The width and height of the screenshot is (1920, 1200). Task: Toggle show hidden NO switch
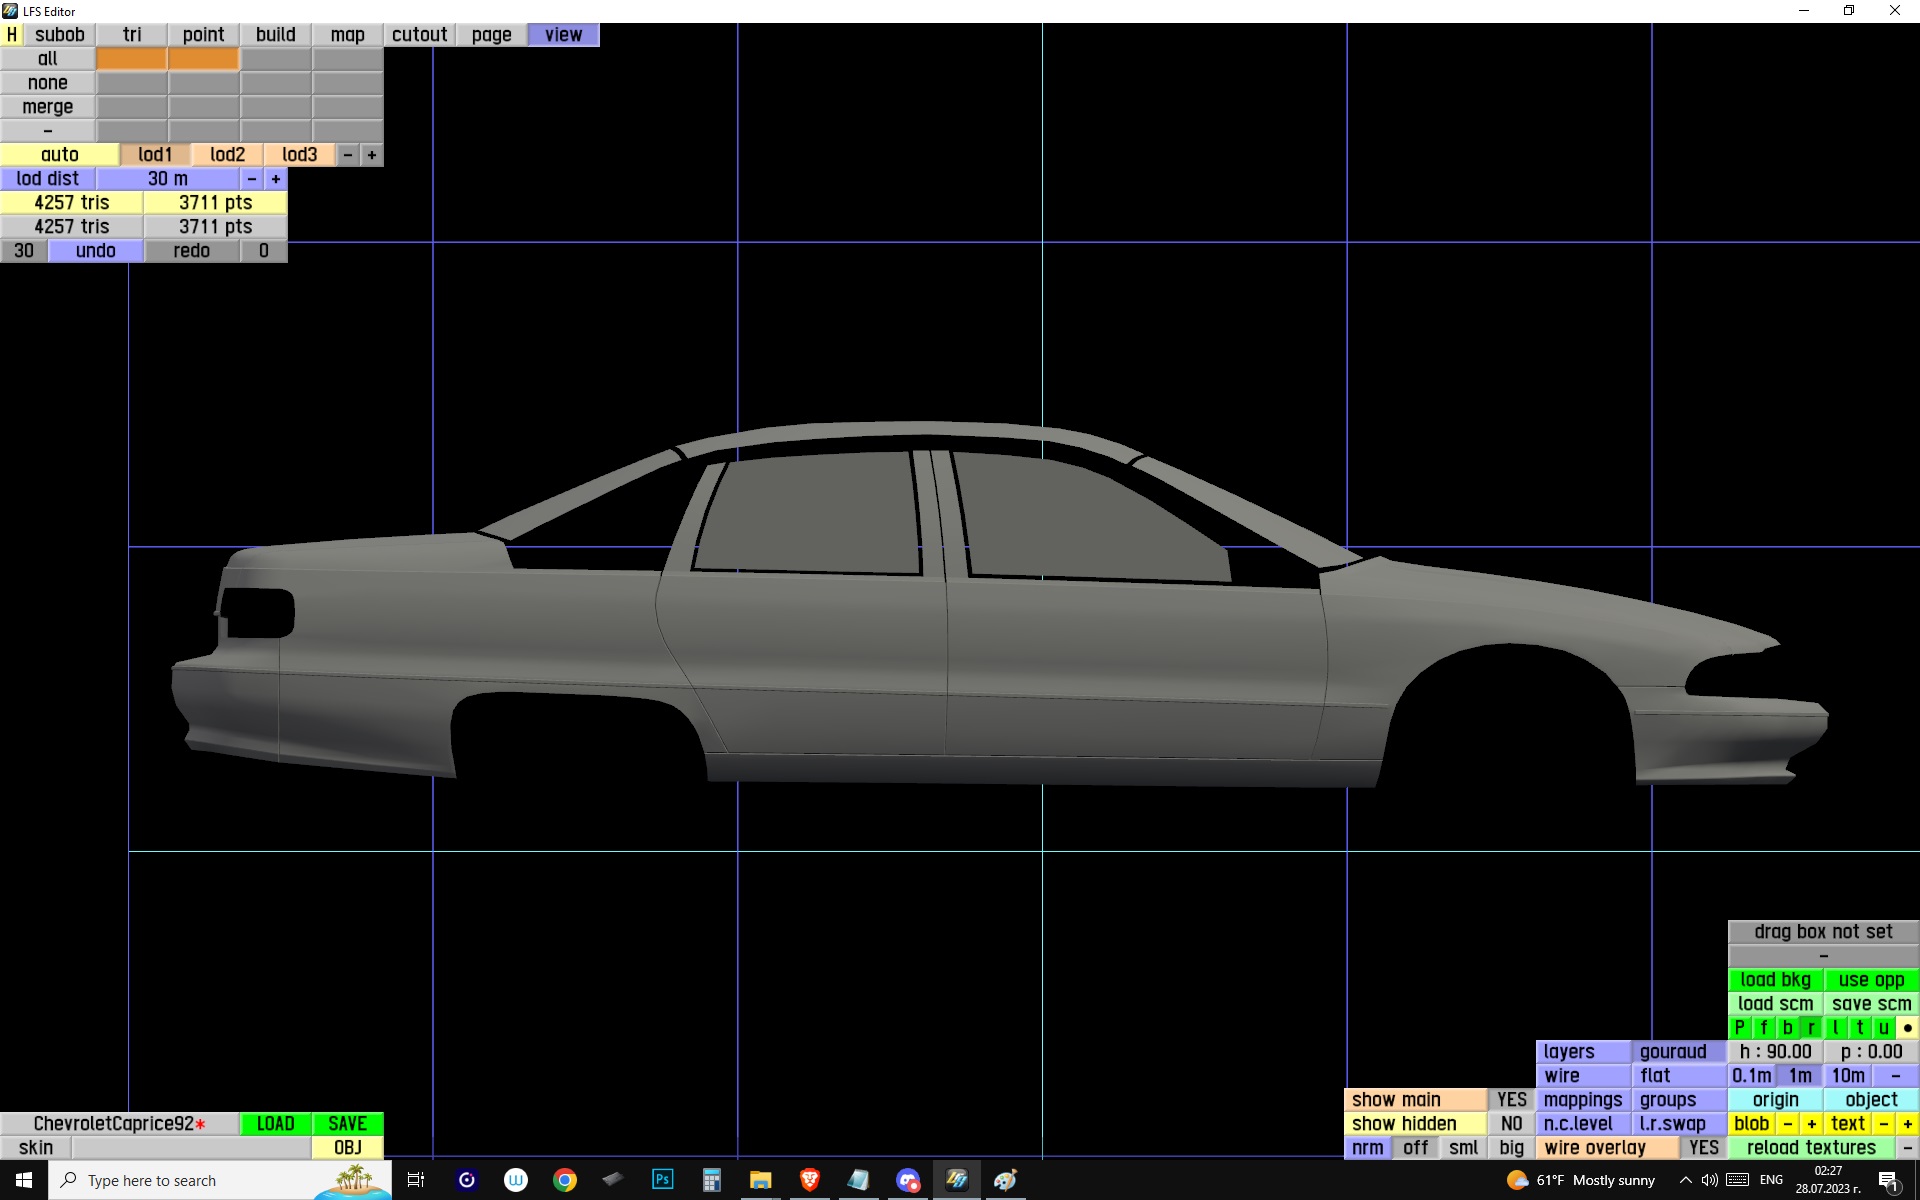coord(1511,1123)
